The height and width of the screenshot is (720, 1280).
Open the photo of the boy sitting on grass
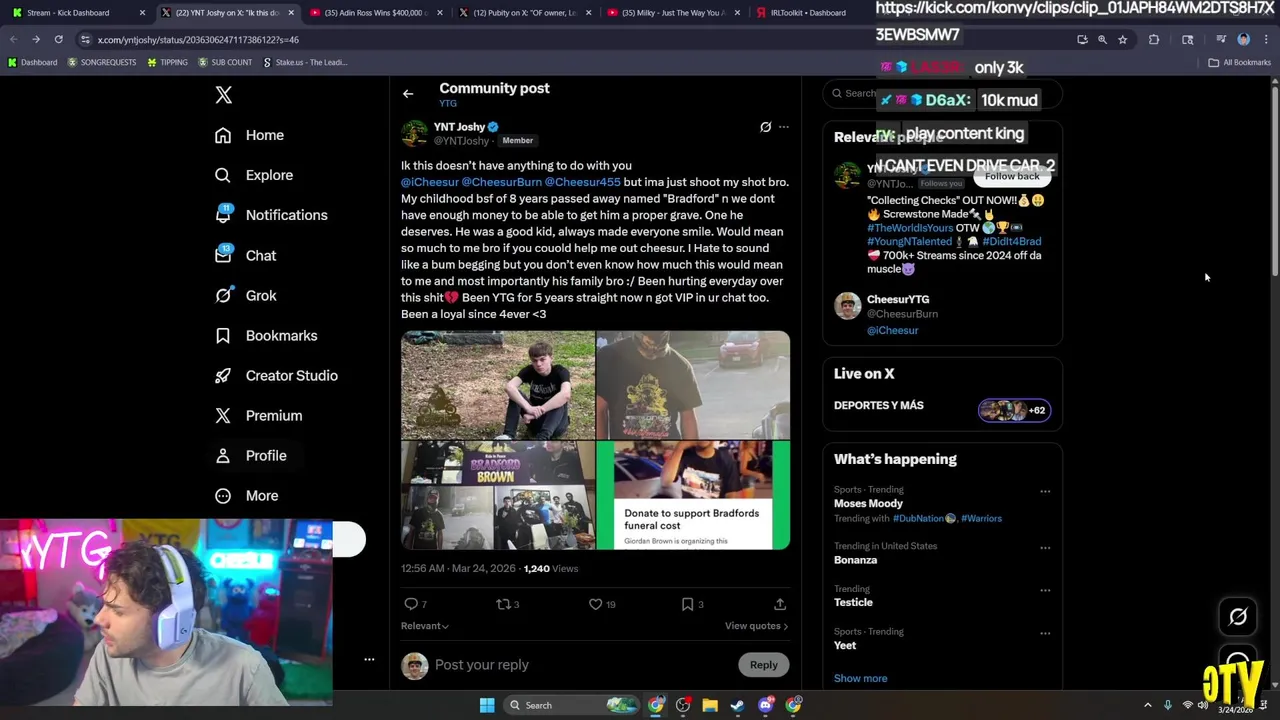[x=497, y=385]
